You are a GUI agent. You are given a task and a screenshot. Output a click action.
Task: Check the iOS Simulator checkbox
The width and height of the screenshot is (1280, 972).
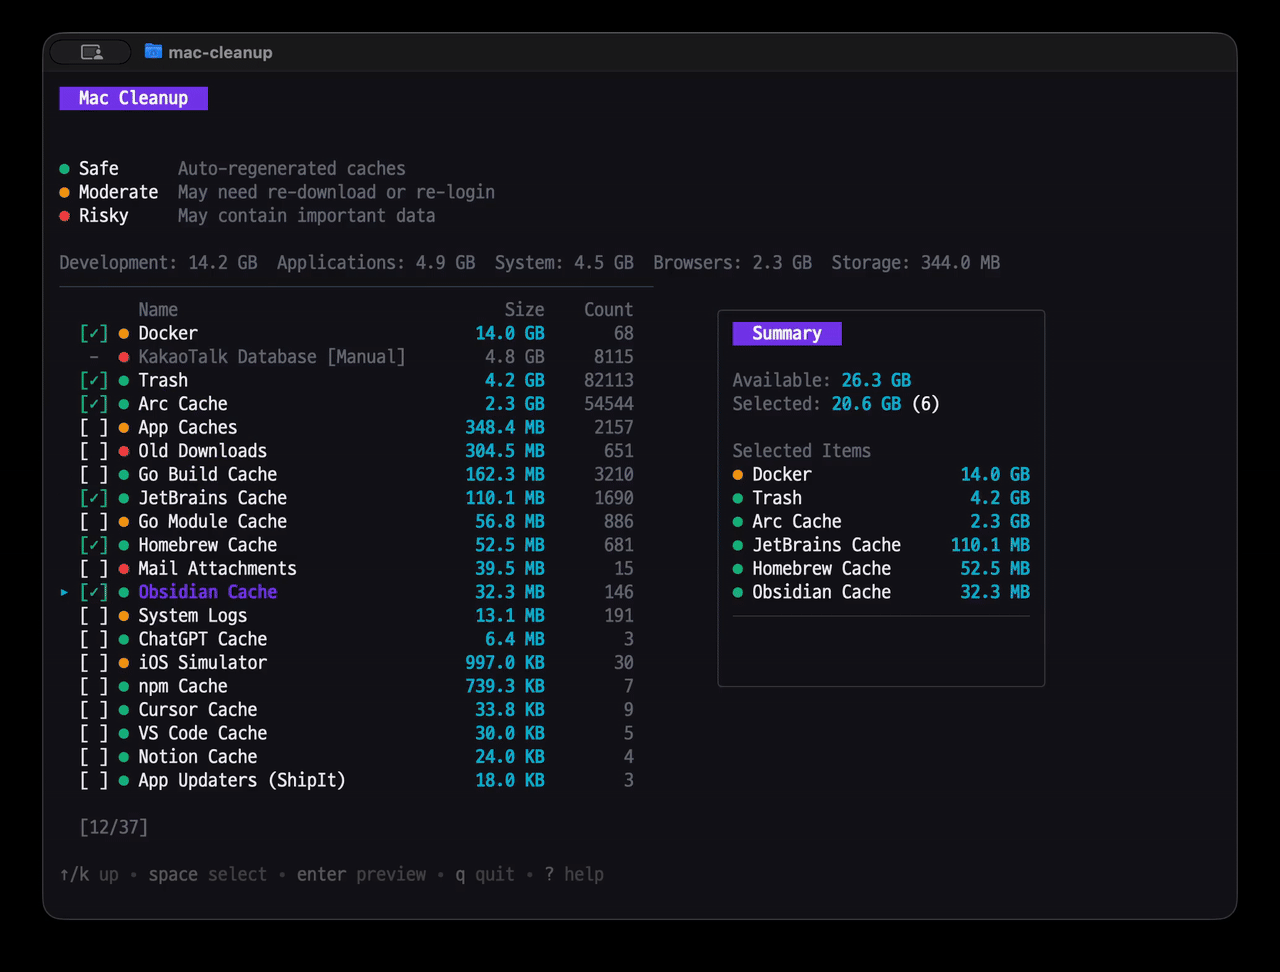pyautogui.click(x=94, y=662)
